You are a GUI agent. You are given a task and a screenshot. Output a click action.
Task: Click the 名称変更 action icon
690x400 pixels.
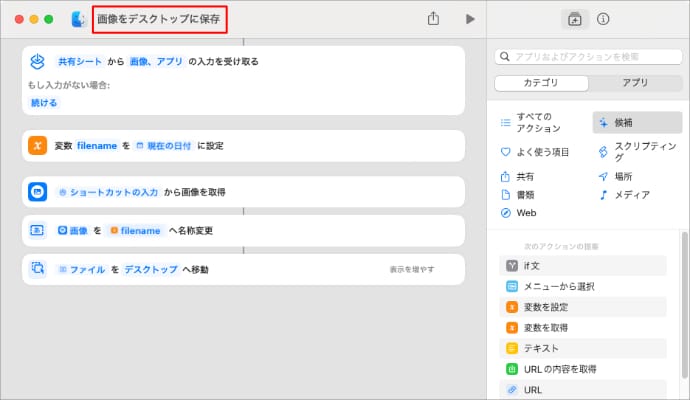click(x=37, y=230)
